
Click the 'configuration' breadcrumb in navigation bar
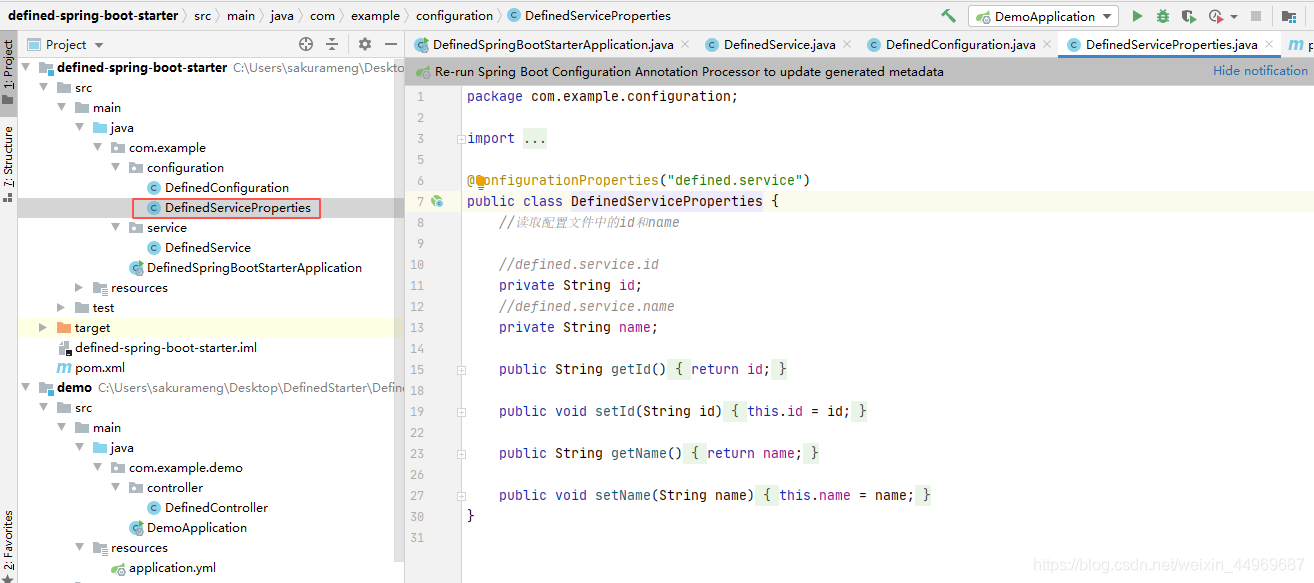point(454,16)
